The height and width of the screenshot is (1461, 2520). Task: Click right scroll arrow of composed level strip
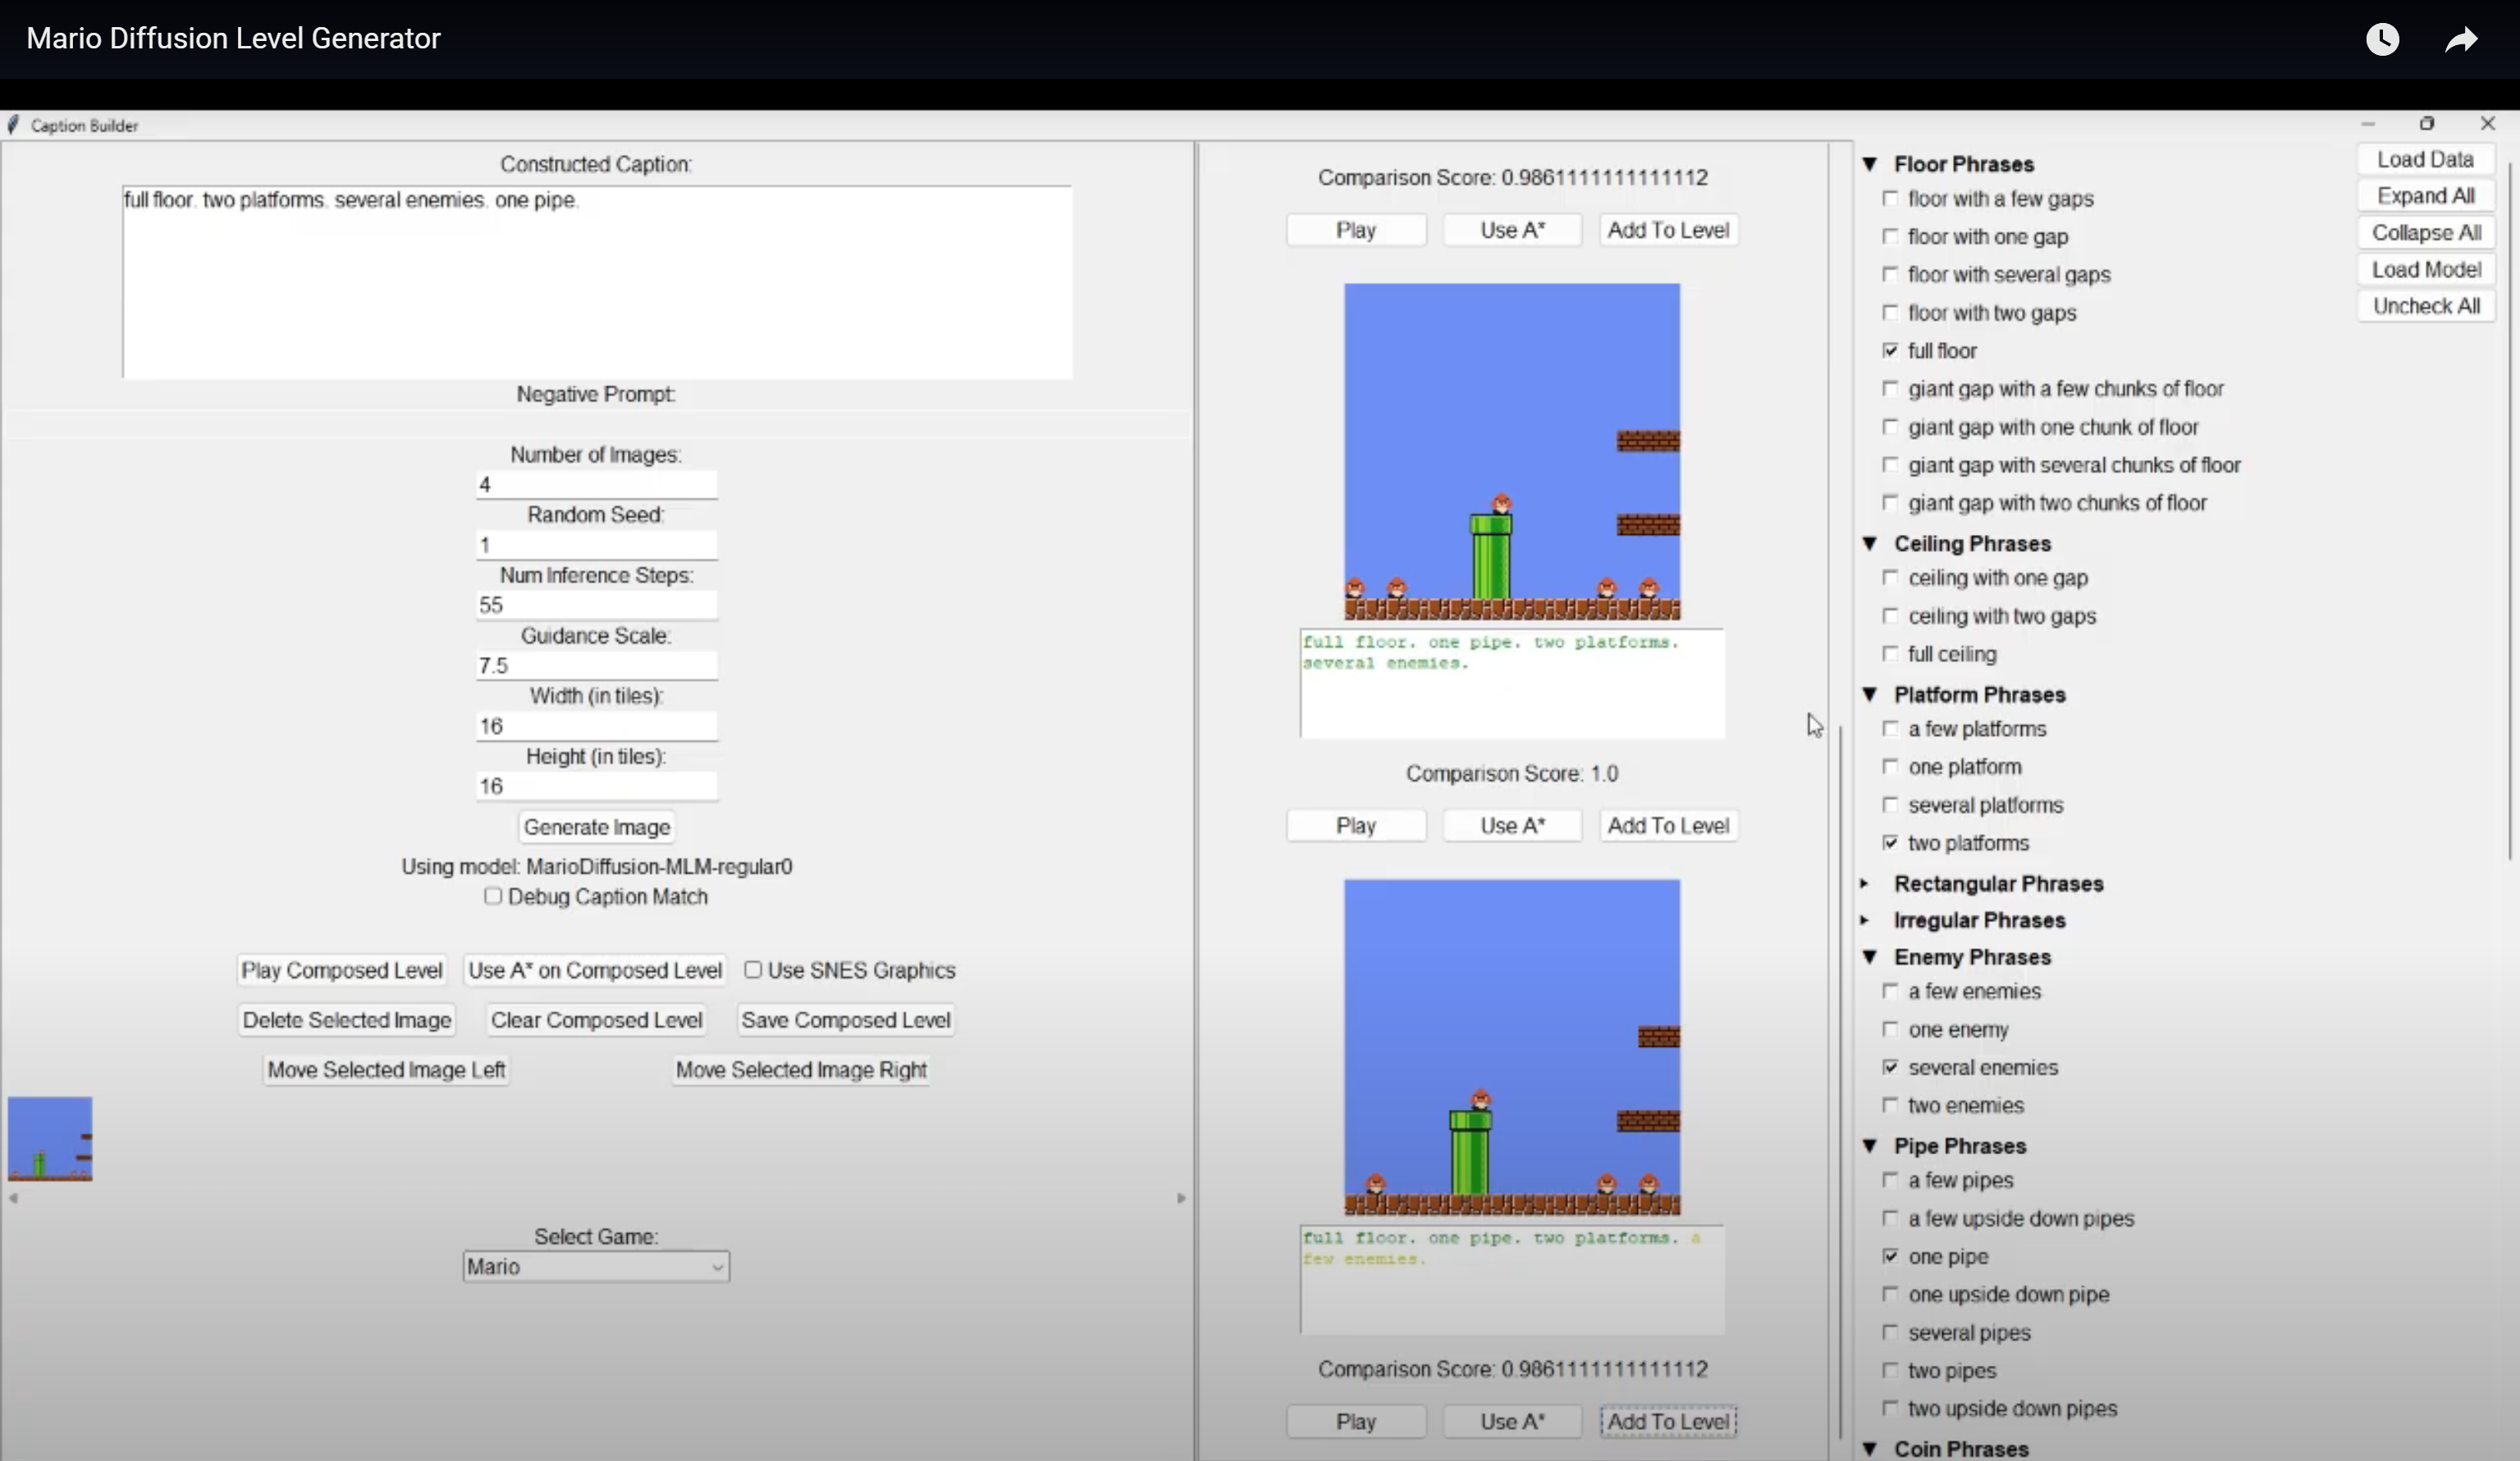point(1181,1198)
